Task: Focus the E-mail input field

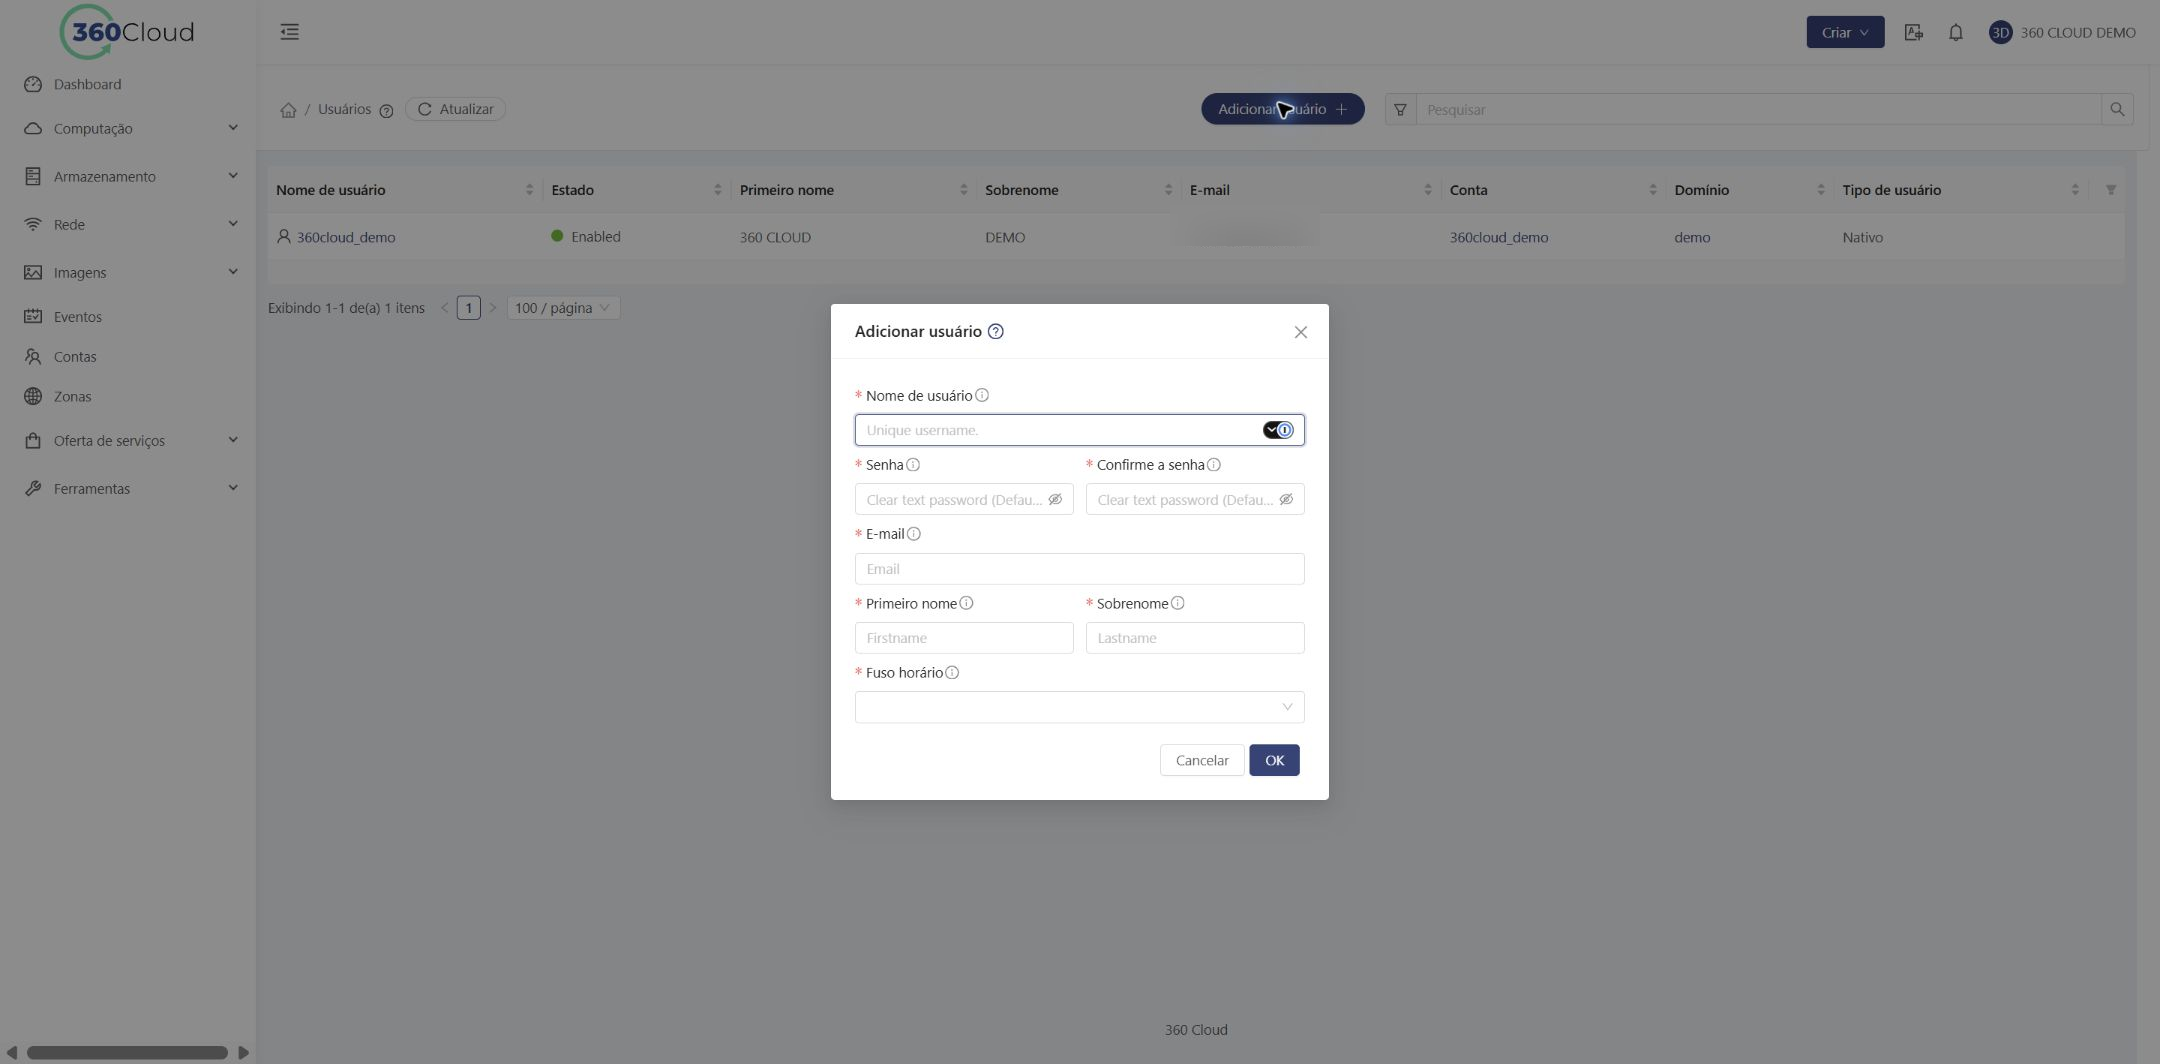Action: (1079, 568)
